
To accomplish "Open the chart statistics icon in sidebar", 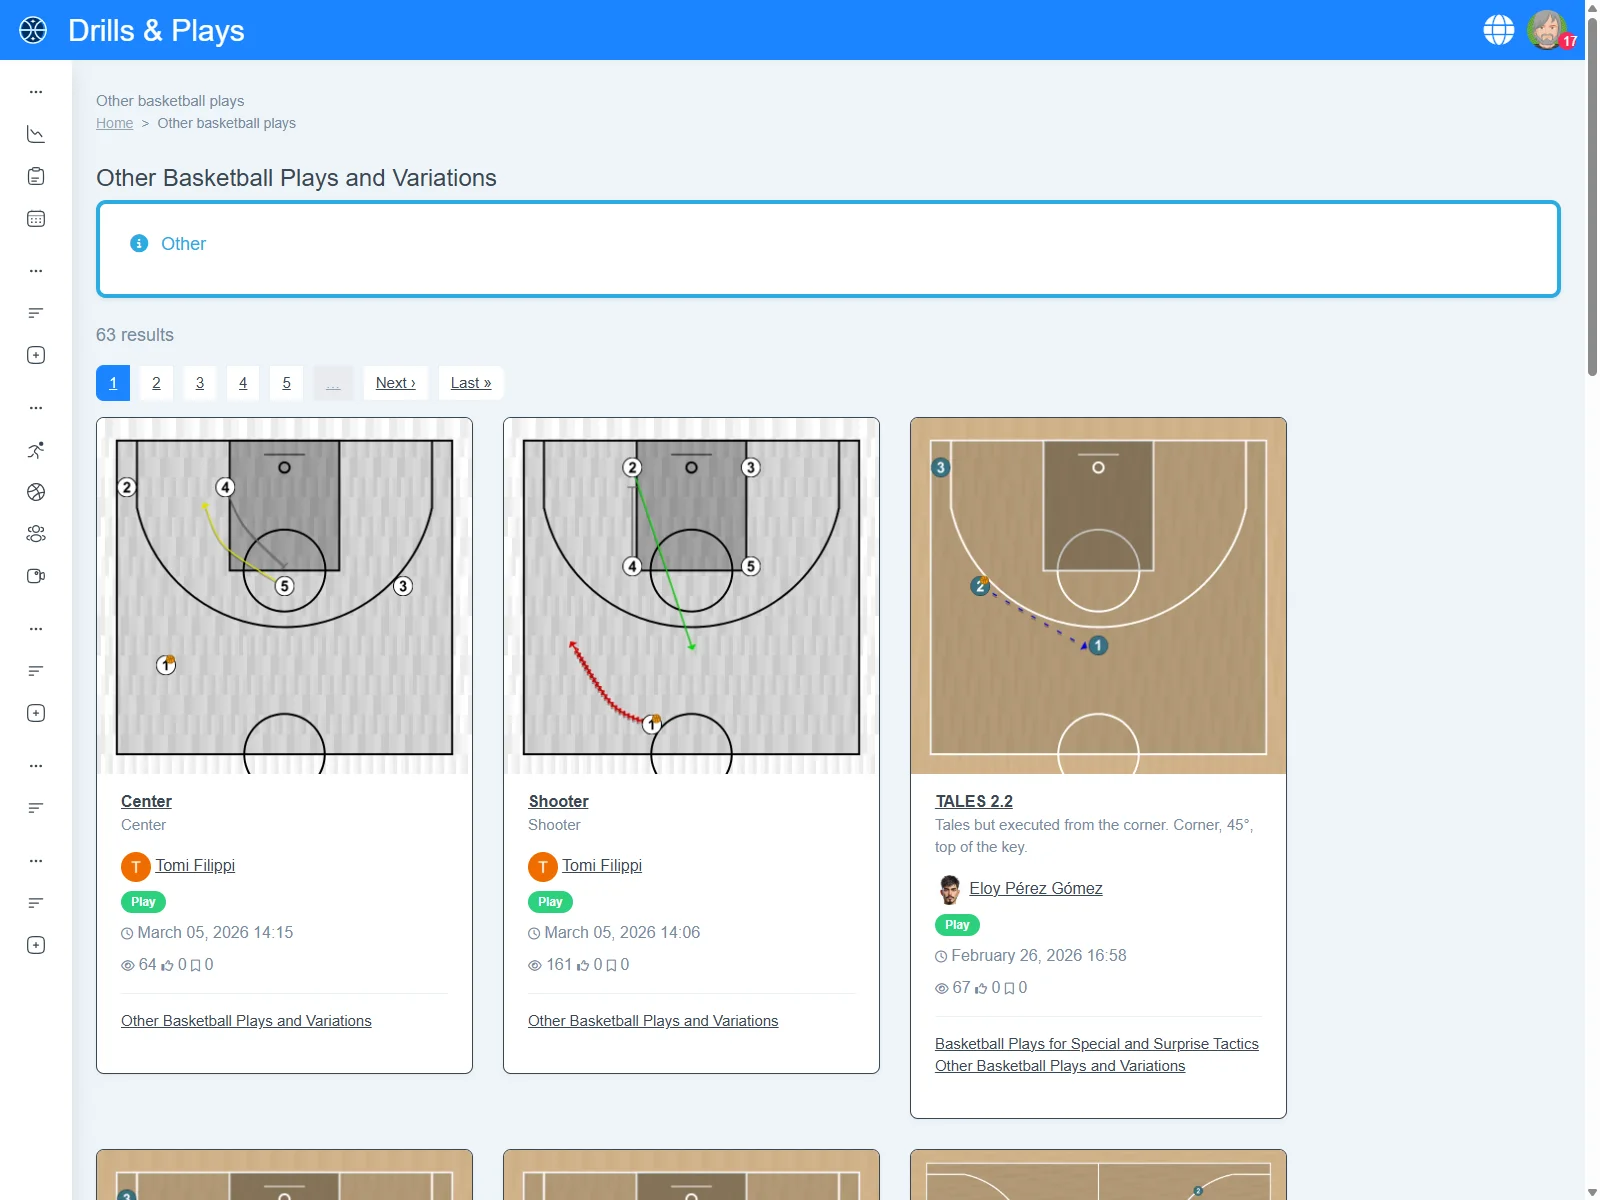I will (36, 134).
